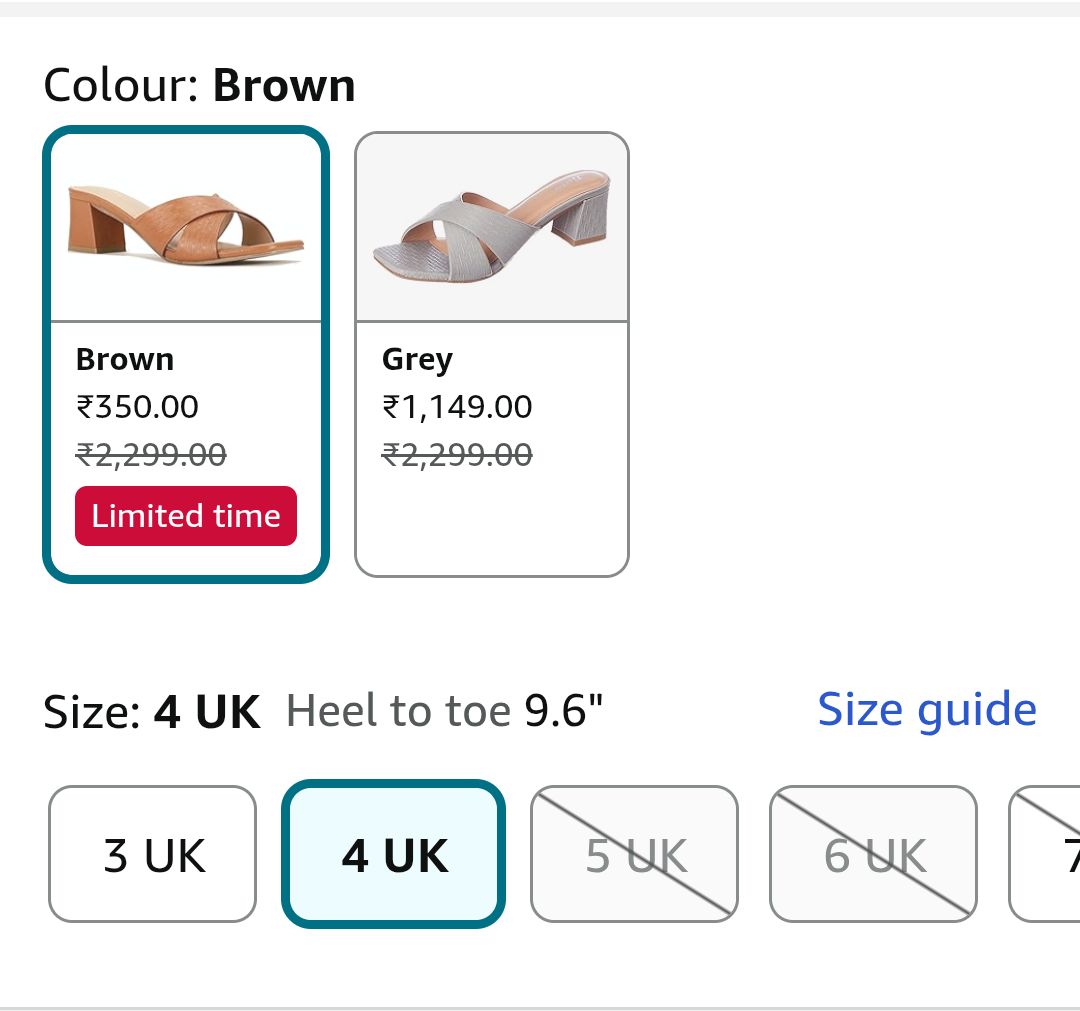Select the 4 UK size button

pyautogui.click(x=394, y=855)
